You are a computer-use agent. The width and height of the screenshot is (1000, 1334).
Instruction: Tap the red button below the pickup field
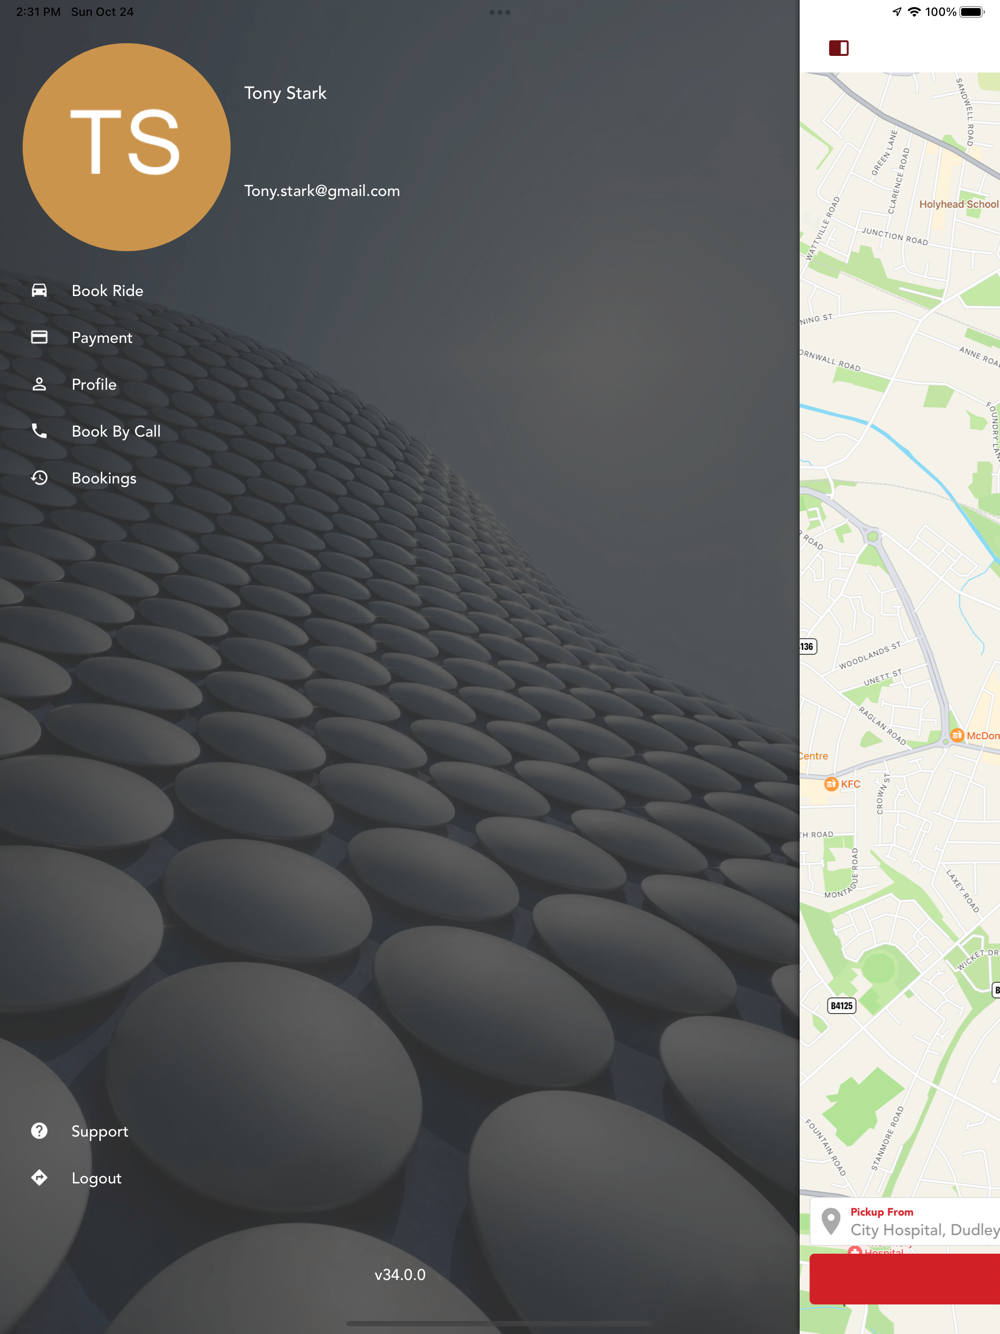[905, 1279]
